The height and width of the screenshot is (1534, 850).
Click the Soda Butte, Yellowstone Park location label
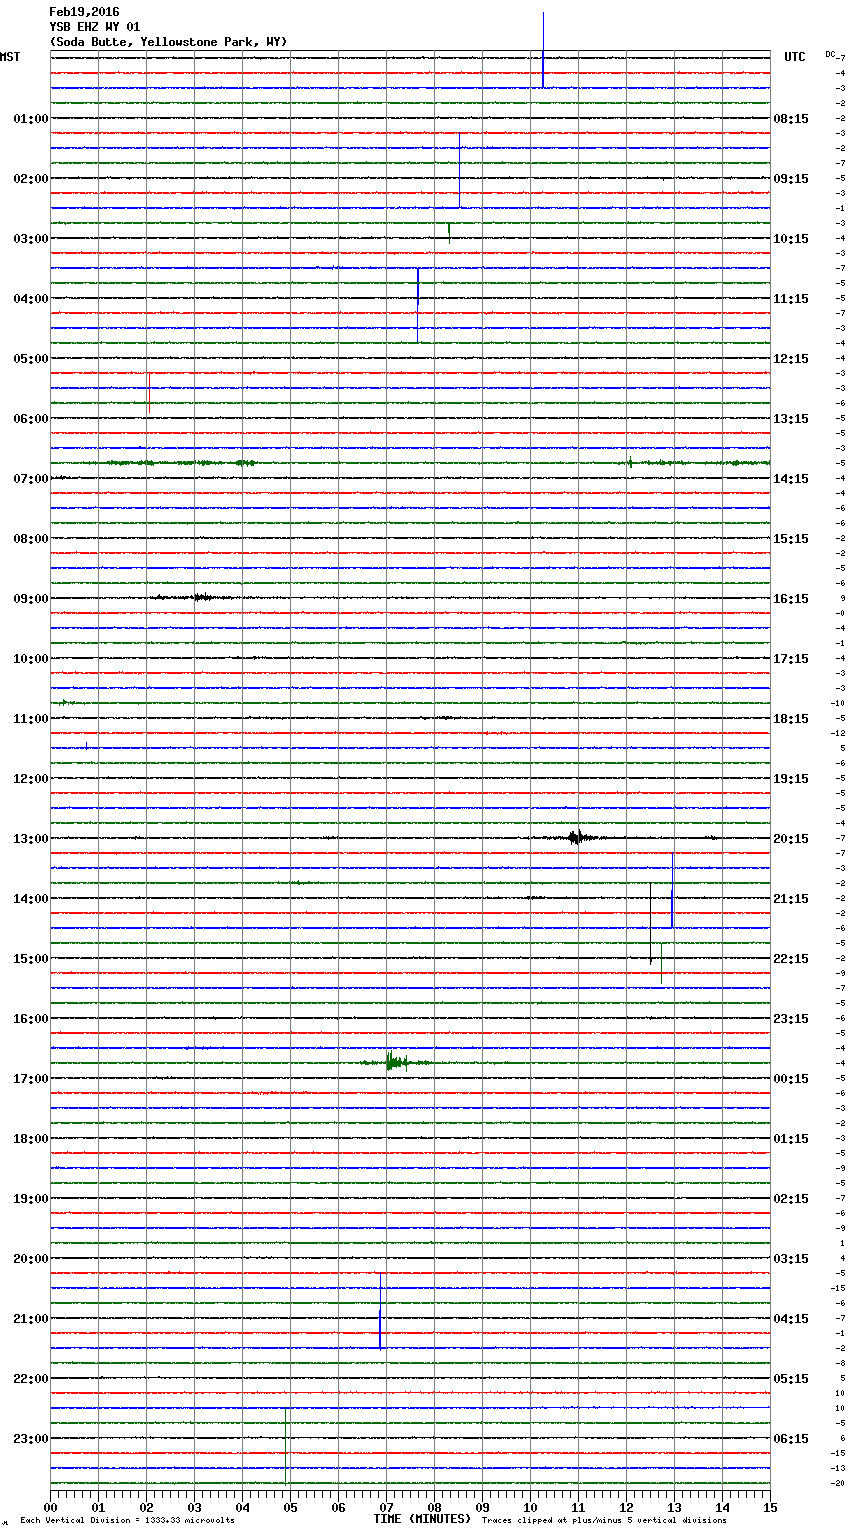(x=168, y=42)
